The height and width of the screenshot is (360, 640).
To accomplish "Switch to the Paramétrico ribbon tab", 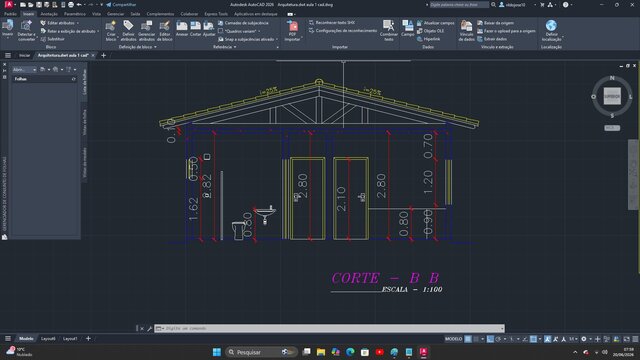I will click(x=75, y=14).
